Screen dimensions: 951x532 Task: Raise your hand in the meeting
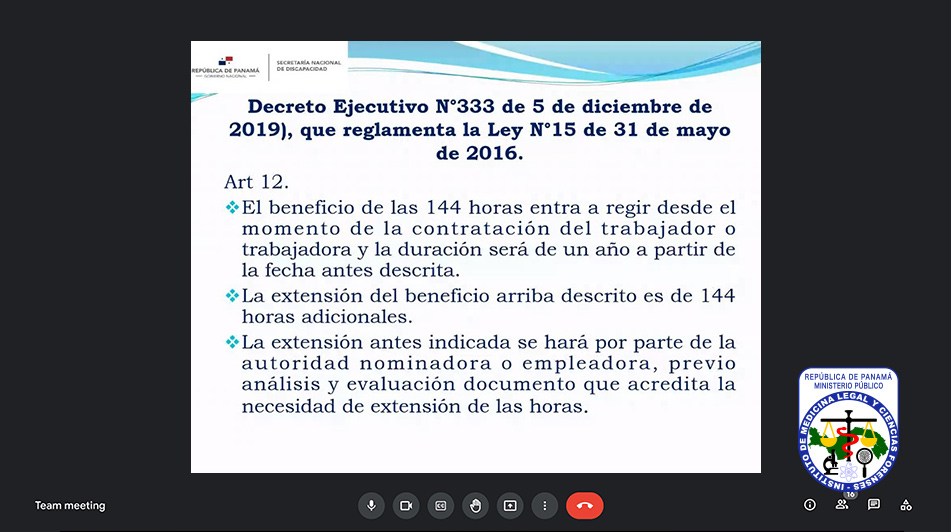[476, 505]
